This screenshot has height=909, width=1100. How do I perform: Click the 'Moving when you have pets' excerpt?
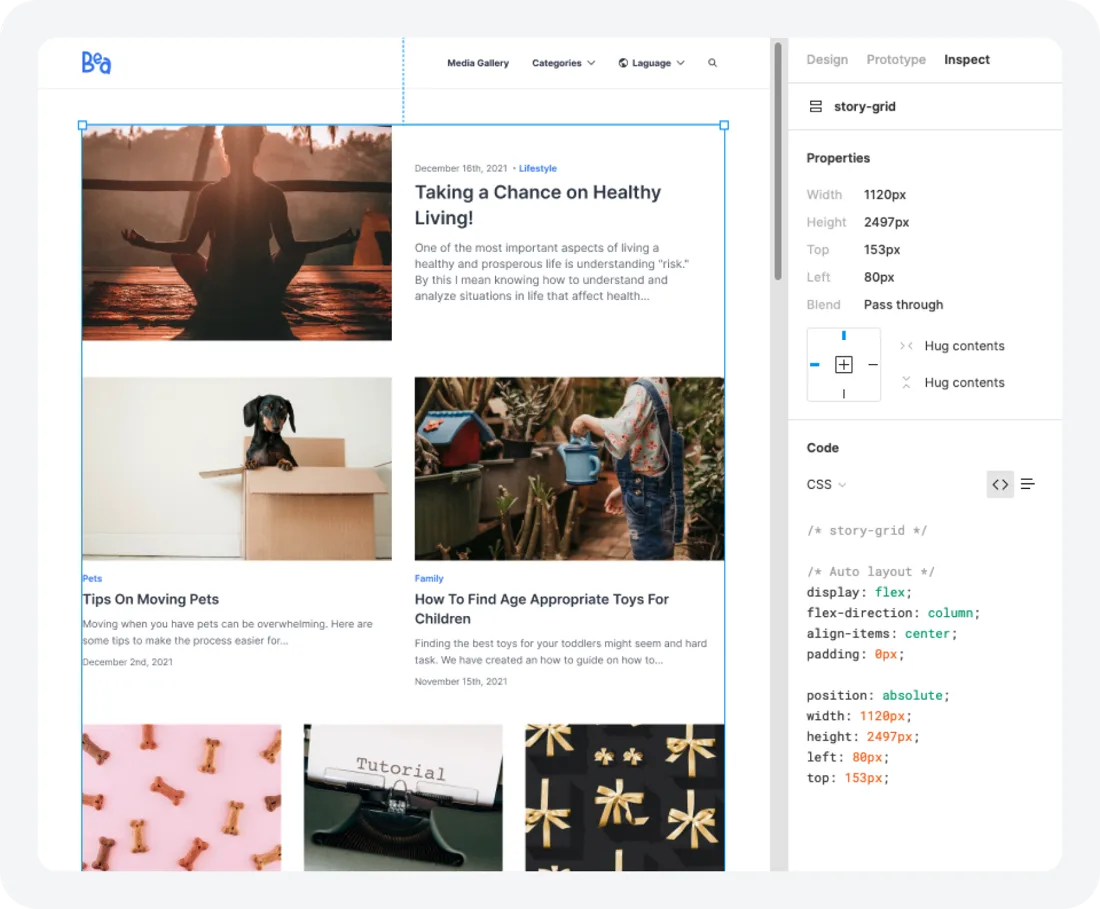(x=228, y=632)
